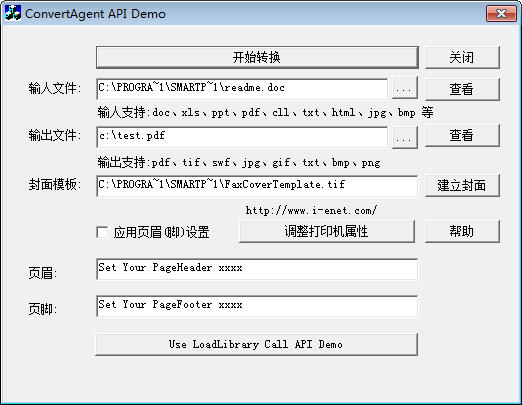Click the 页眉 page header text field
The height and width of the screenshot is (405, 522).
(x=257, y=269)
